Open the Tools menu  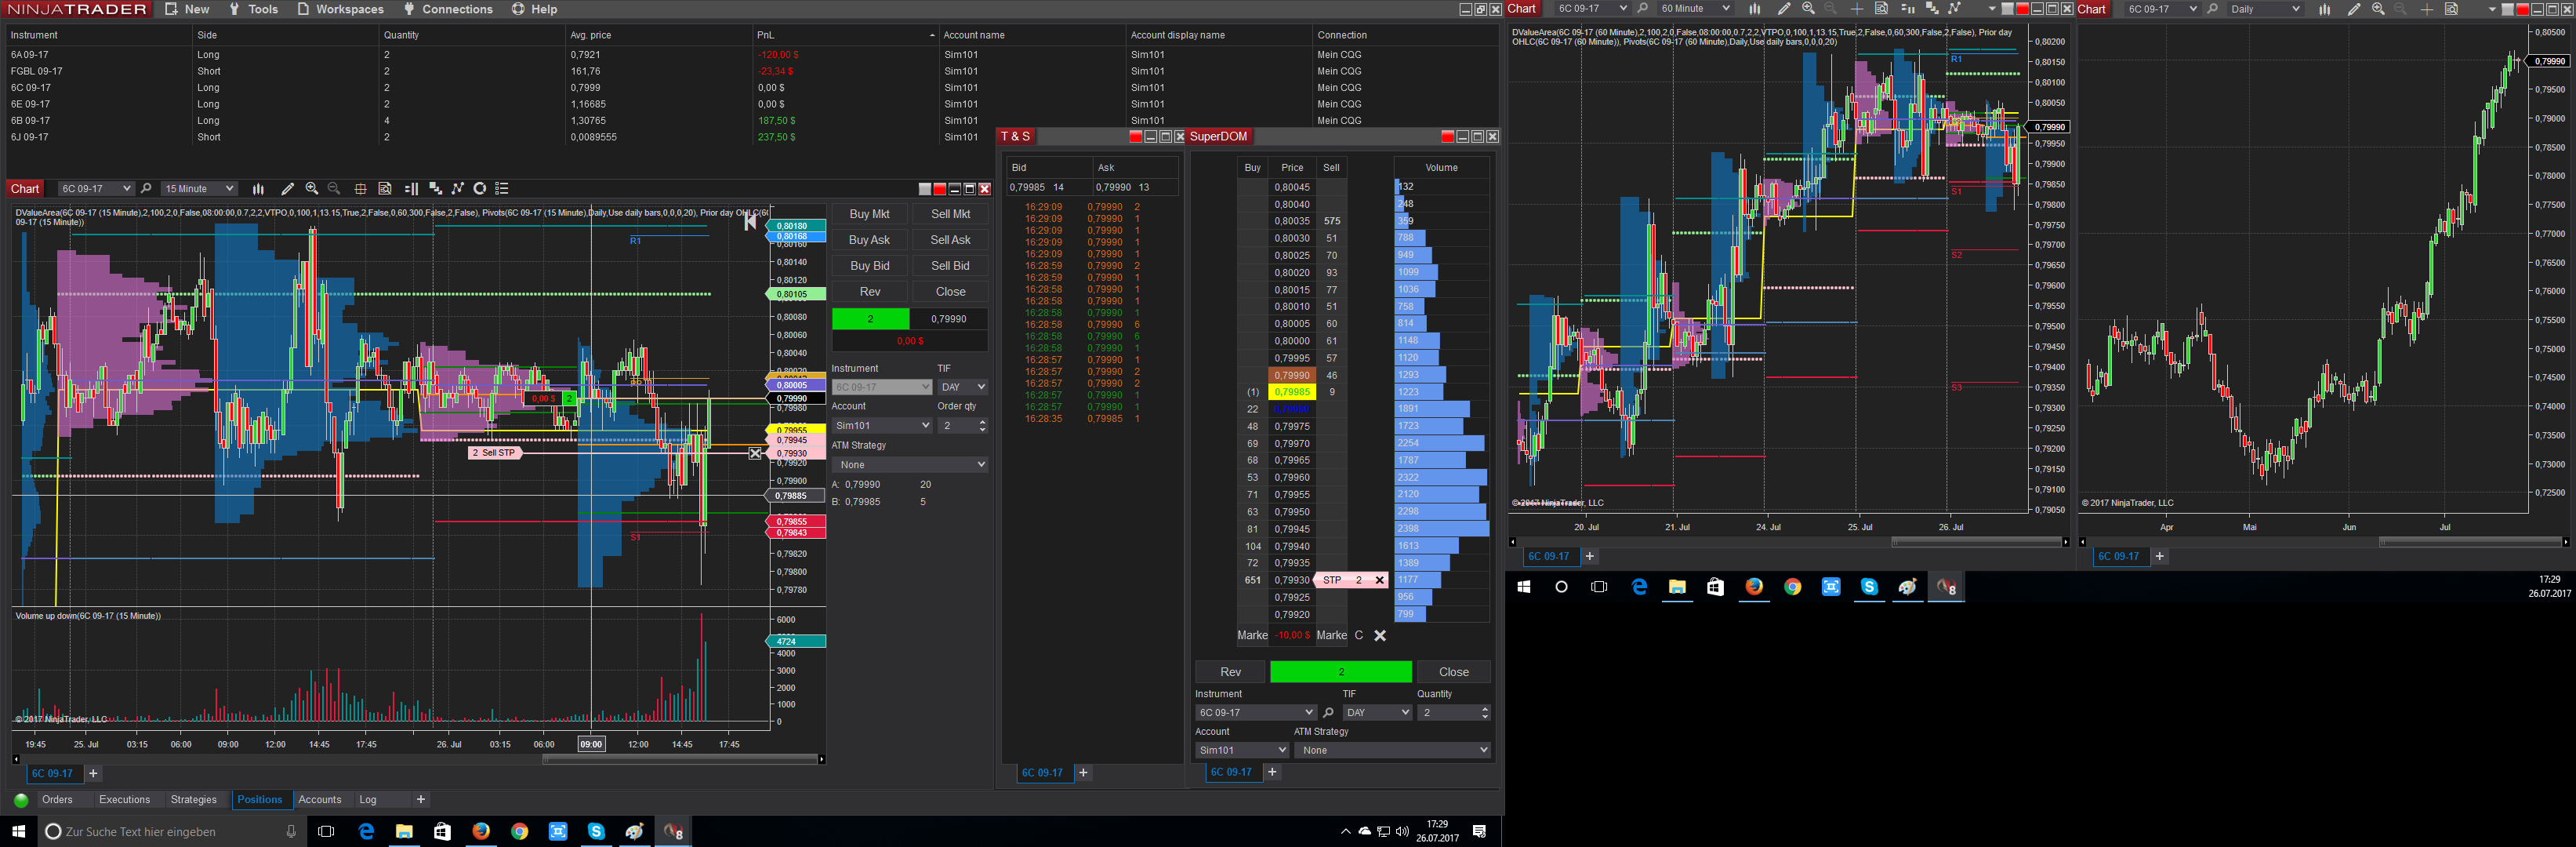(254, 9)
